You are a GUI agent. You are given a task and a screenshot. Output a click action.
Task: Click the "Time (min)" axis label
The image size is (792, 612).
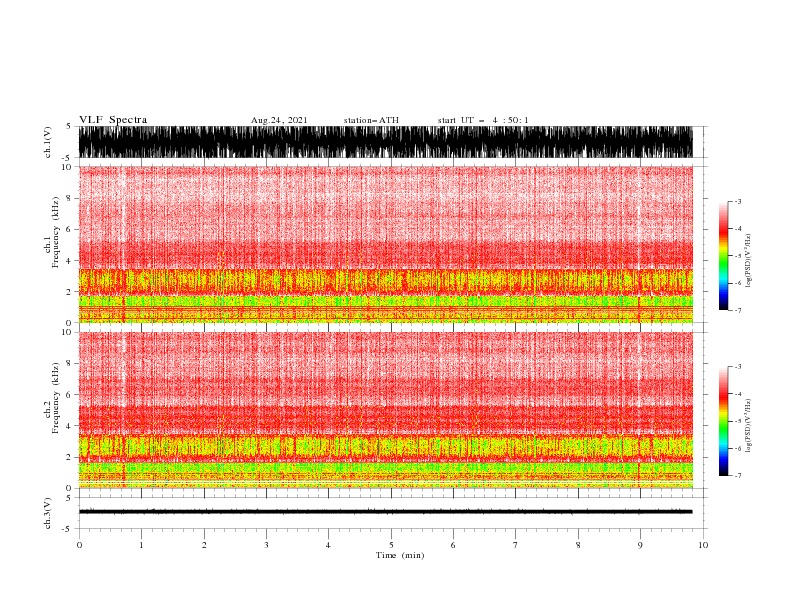click(400, 555)
